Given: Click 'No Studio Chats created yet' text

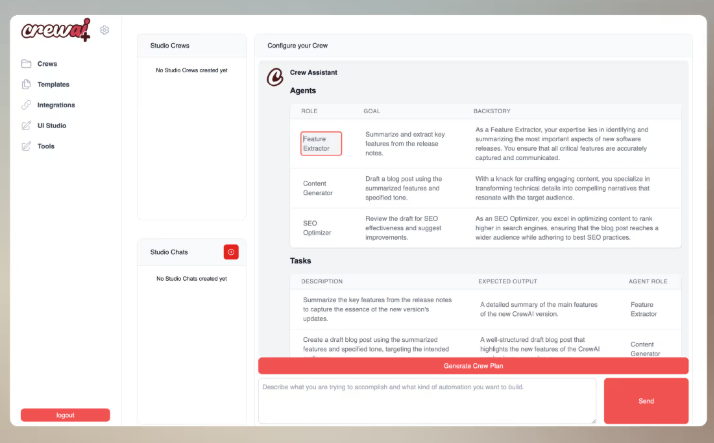Looking at the screenshot, I should 192,279.
